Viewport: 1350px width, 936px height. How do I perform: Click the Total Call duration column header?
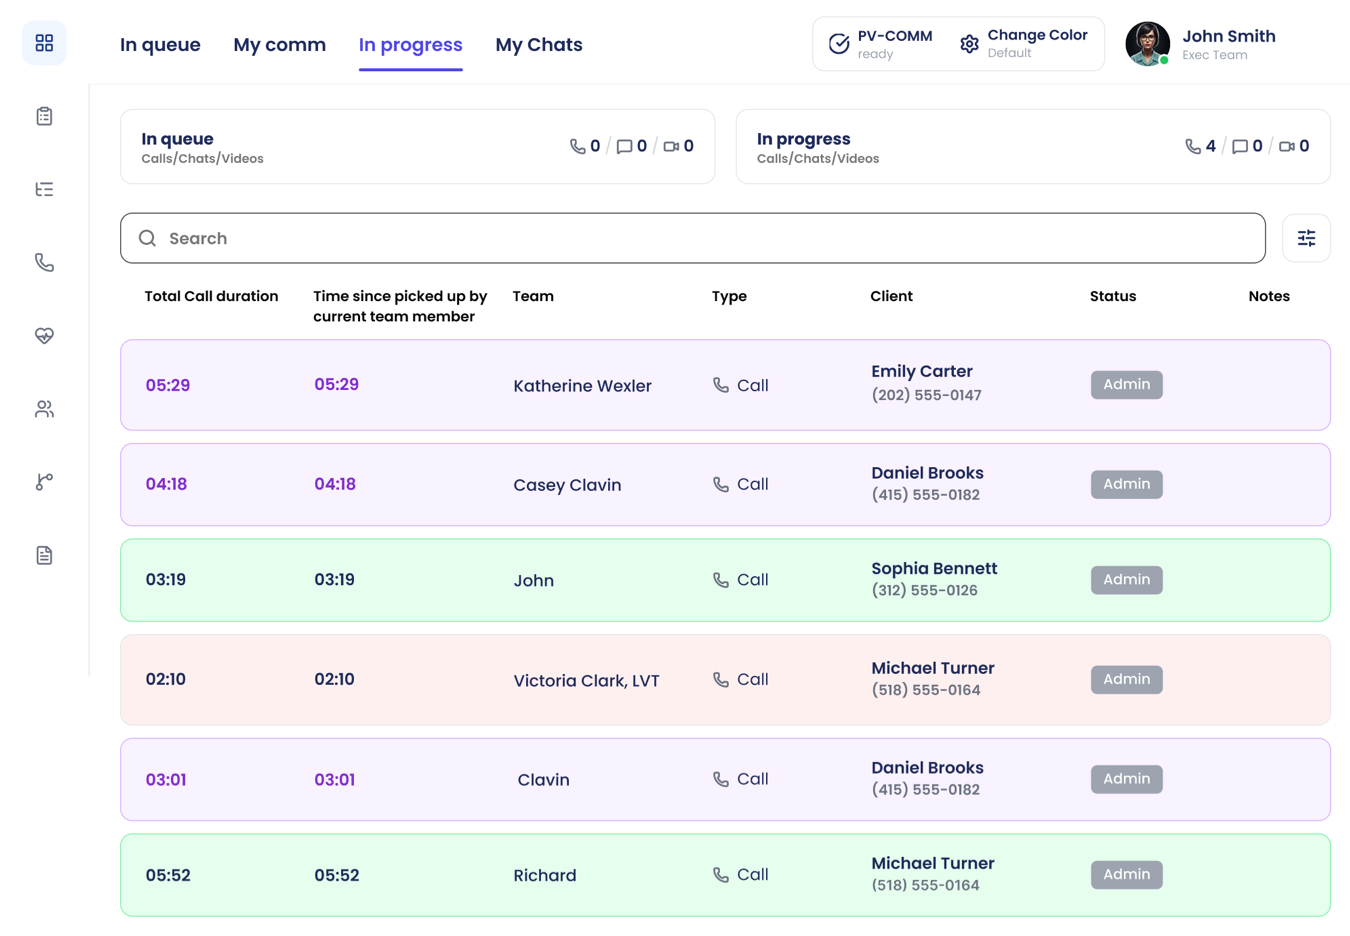pyautogui.click(x=211, y=296)
